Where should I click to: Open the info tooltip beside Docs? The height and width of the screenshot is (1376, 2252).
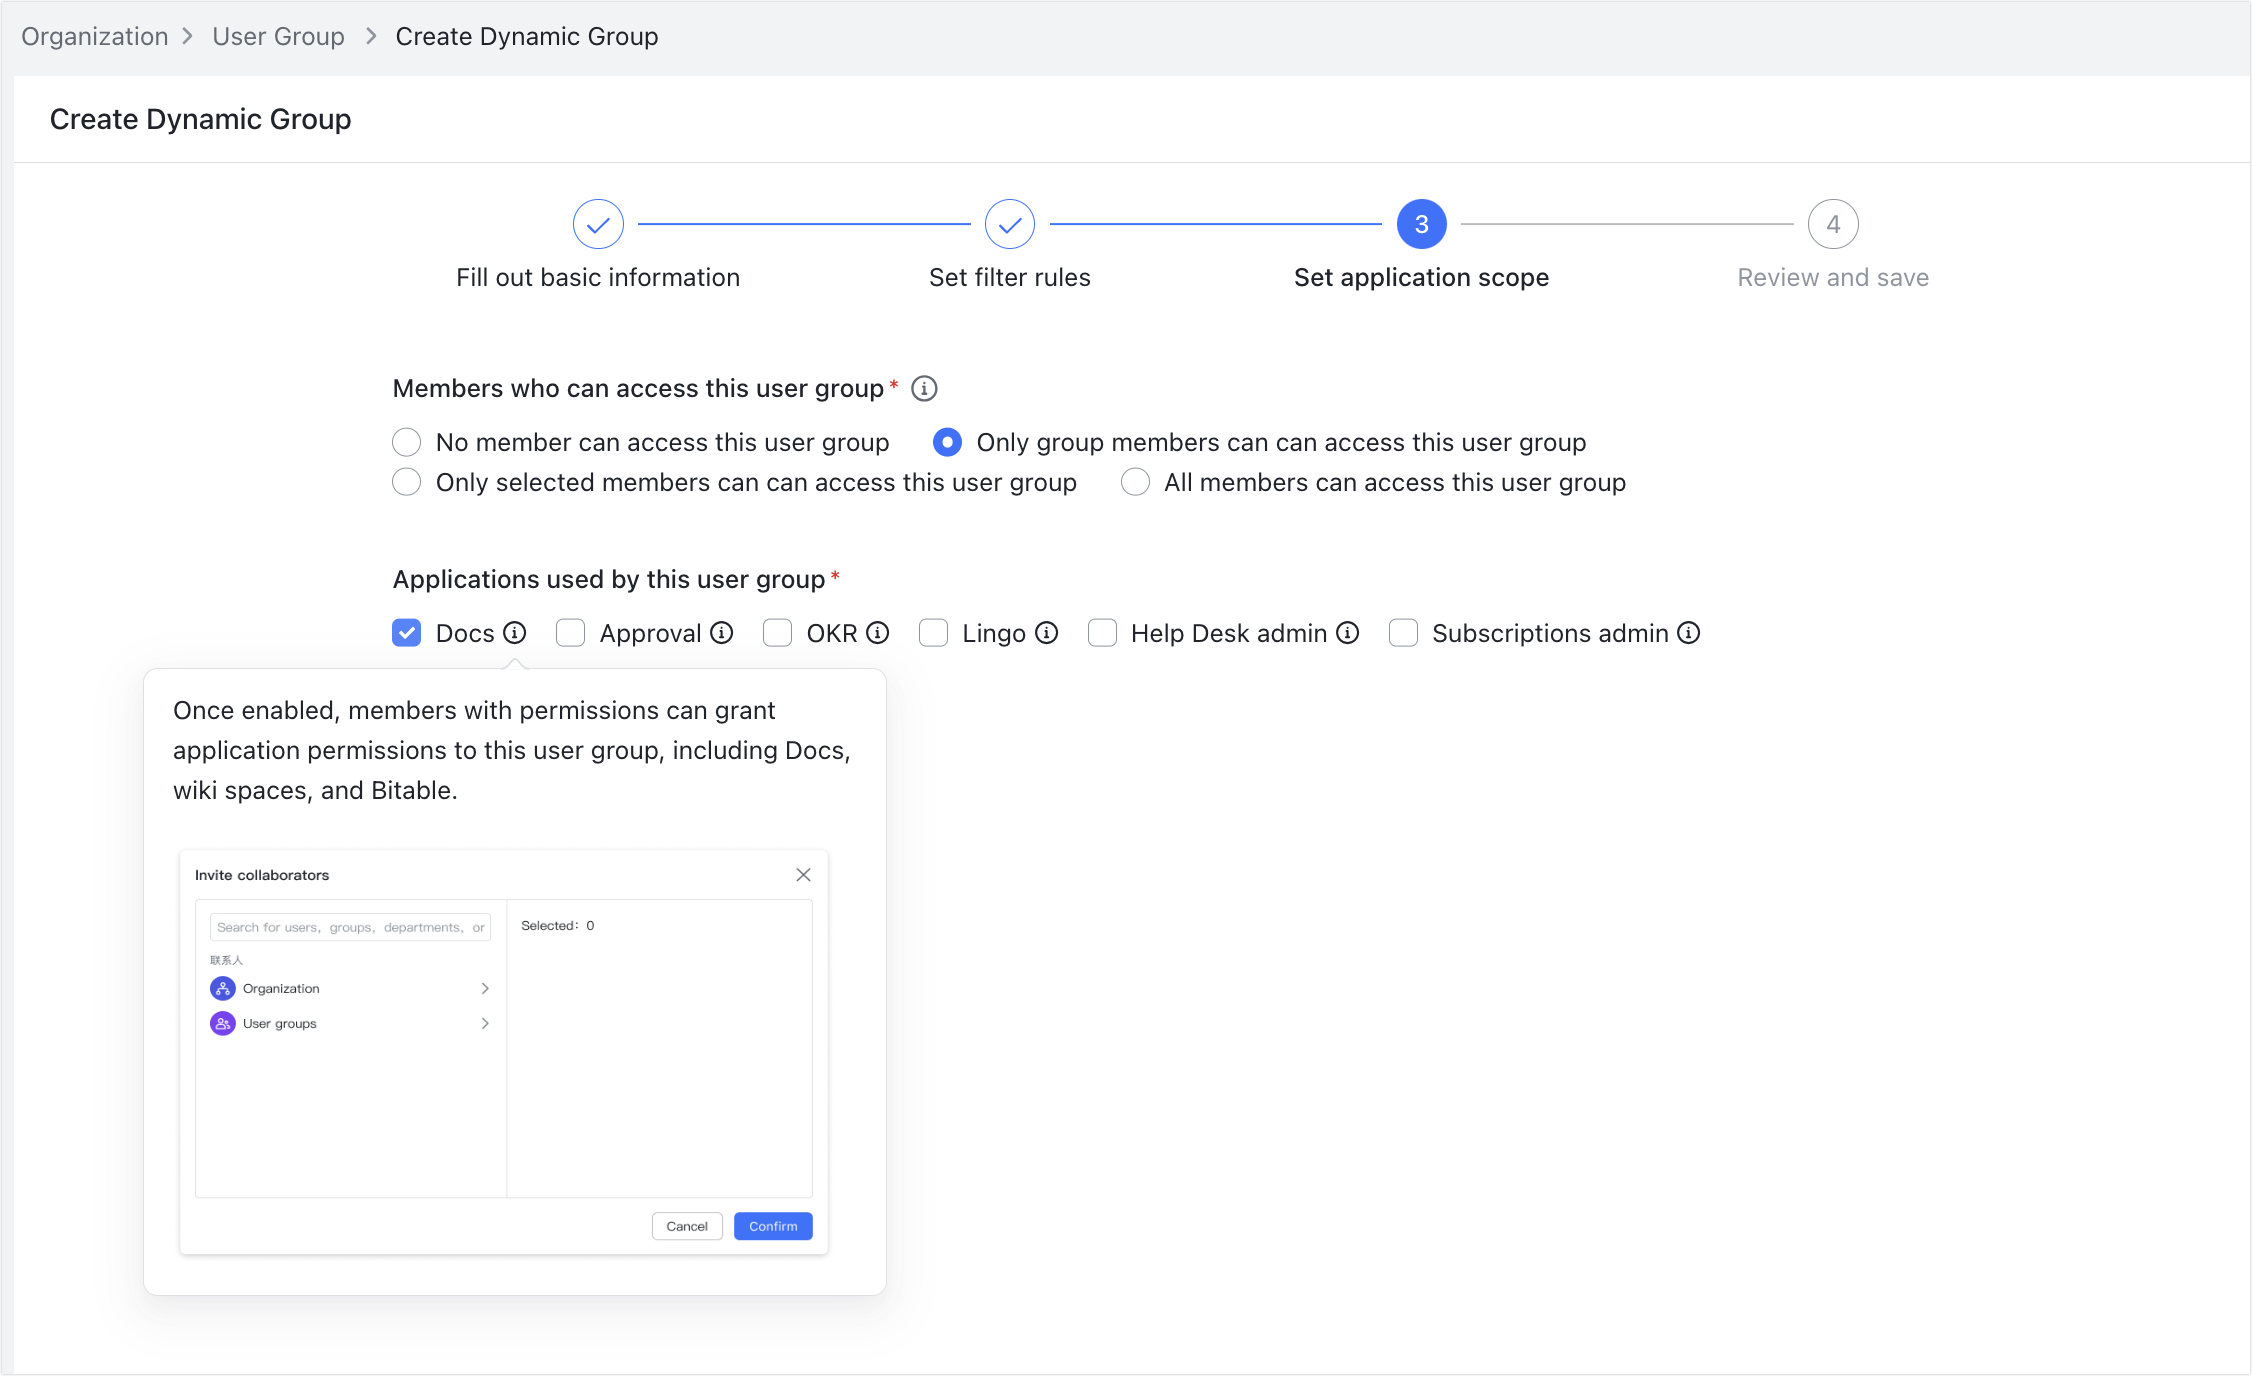(x=516, y=632)
